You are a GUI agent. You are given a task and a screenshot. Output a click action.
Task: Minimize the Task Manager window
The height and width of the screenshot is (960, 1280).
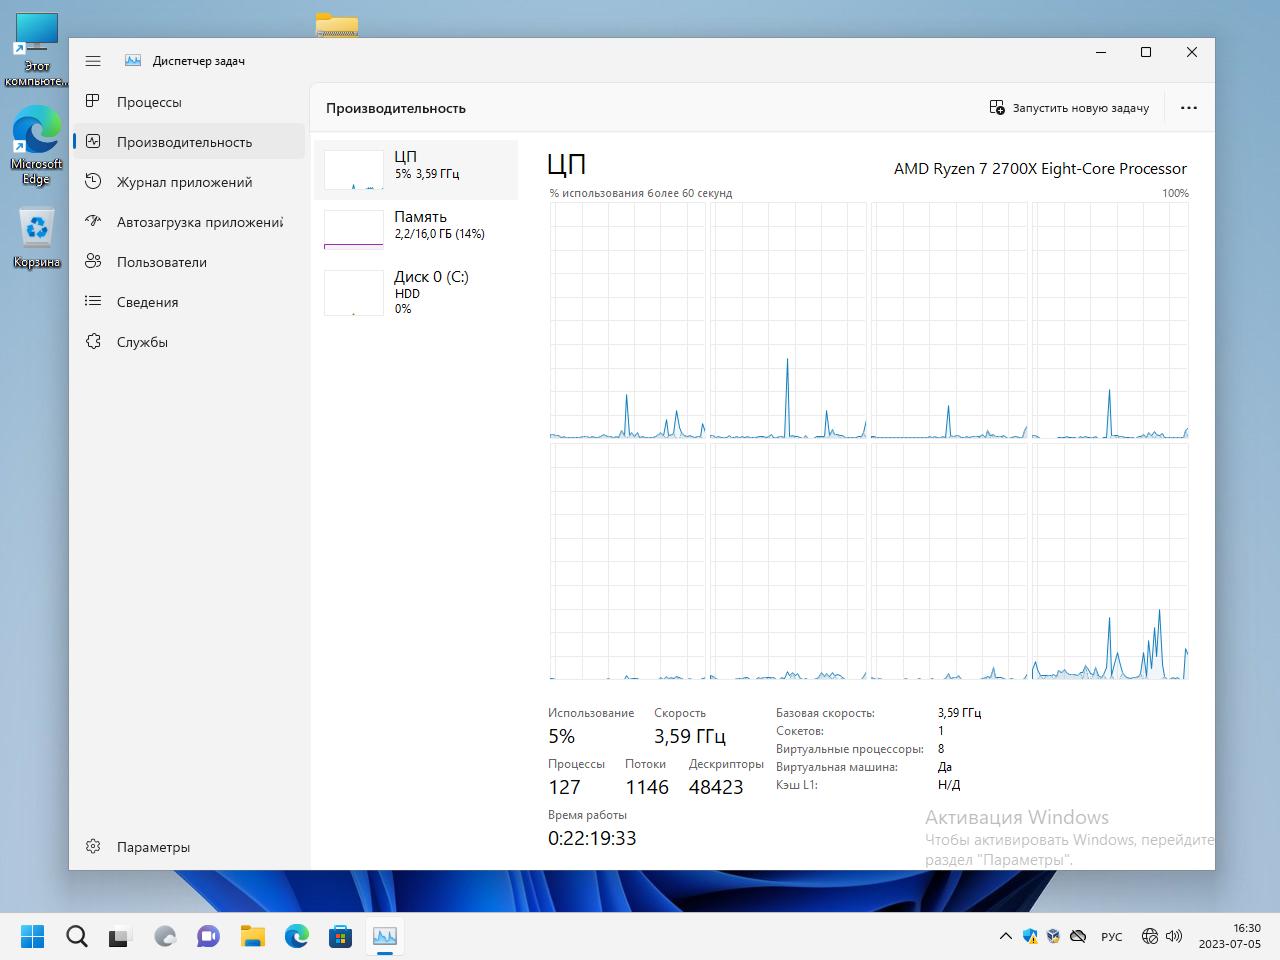coord(1101,52)
